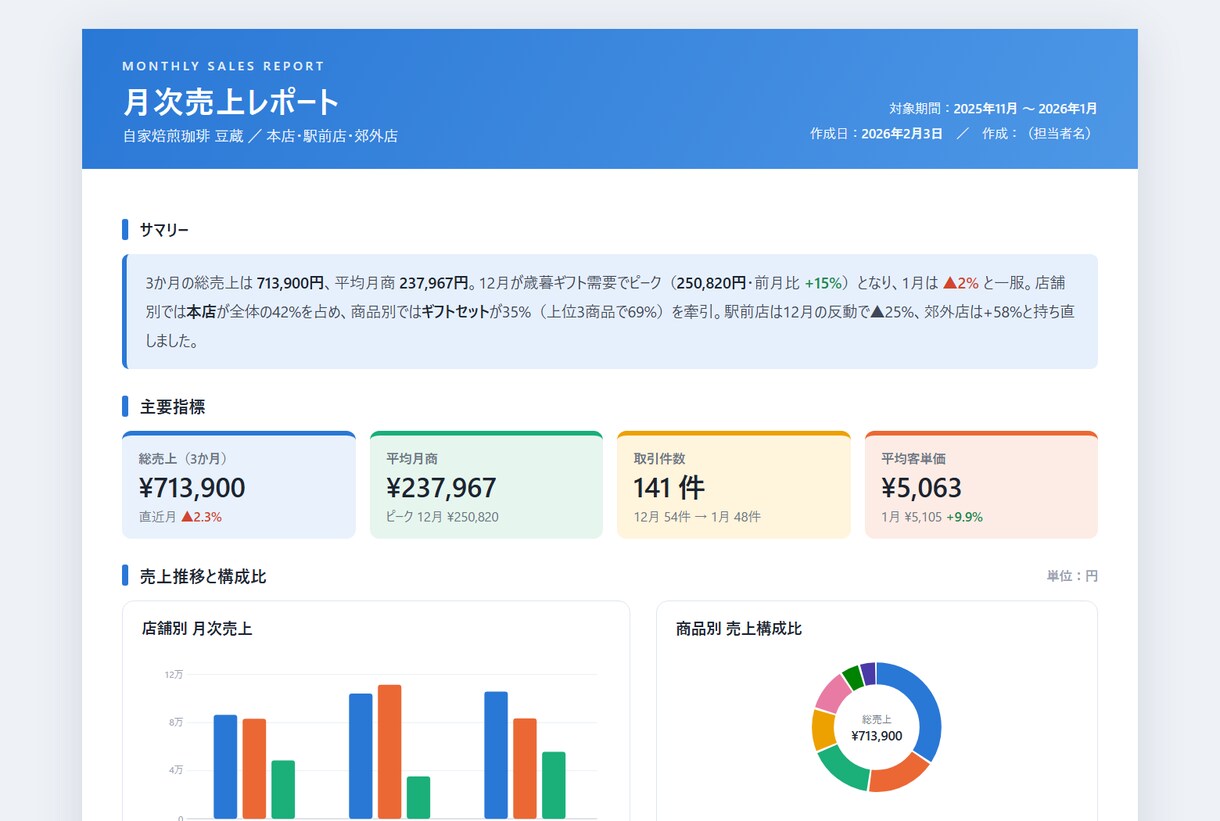Screen dimensions: 1220x821
Task: Click the large blue donut chart segment
Action: (927, 705)
